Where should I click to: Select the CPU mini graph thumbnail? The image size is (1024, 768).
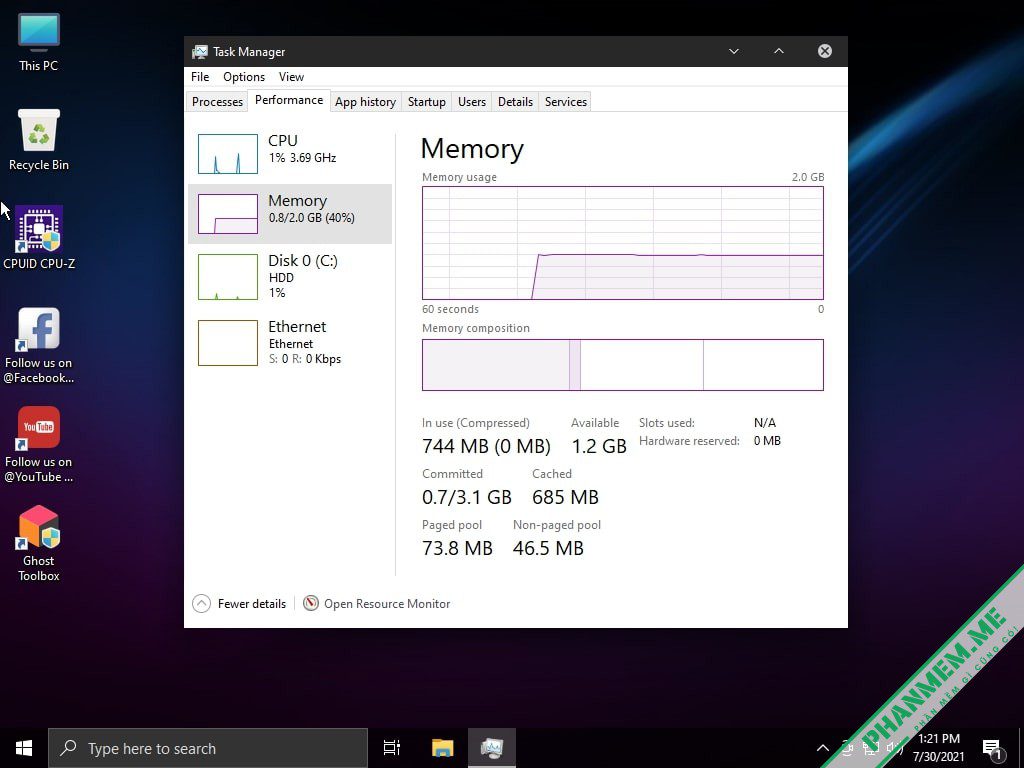coord(228,154)
